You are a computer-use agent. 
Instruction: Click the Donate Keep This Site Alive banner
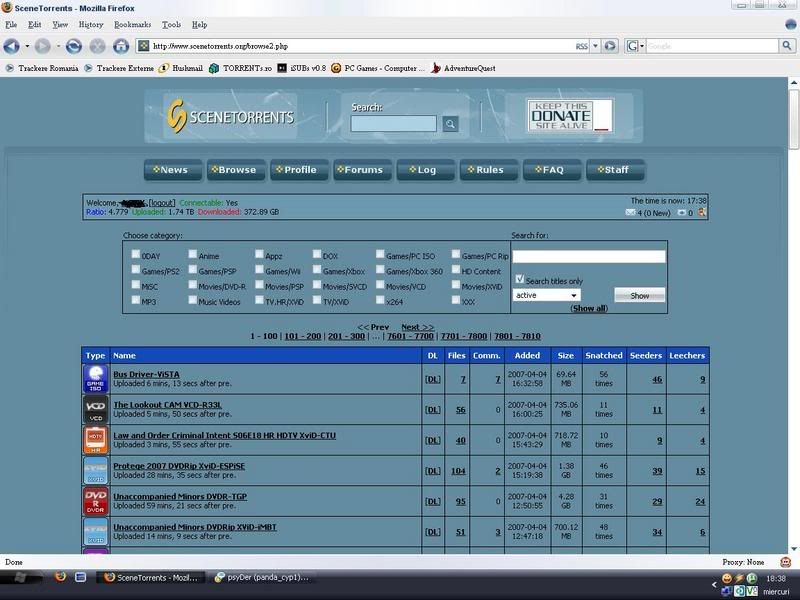click(x=570, y=115)
